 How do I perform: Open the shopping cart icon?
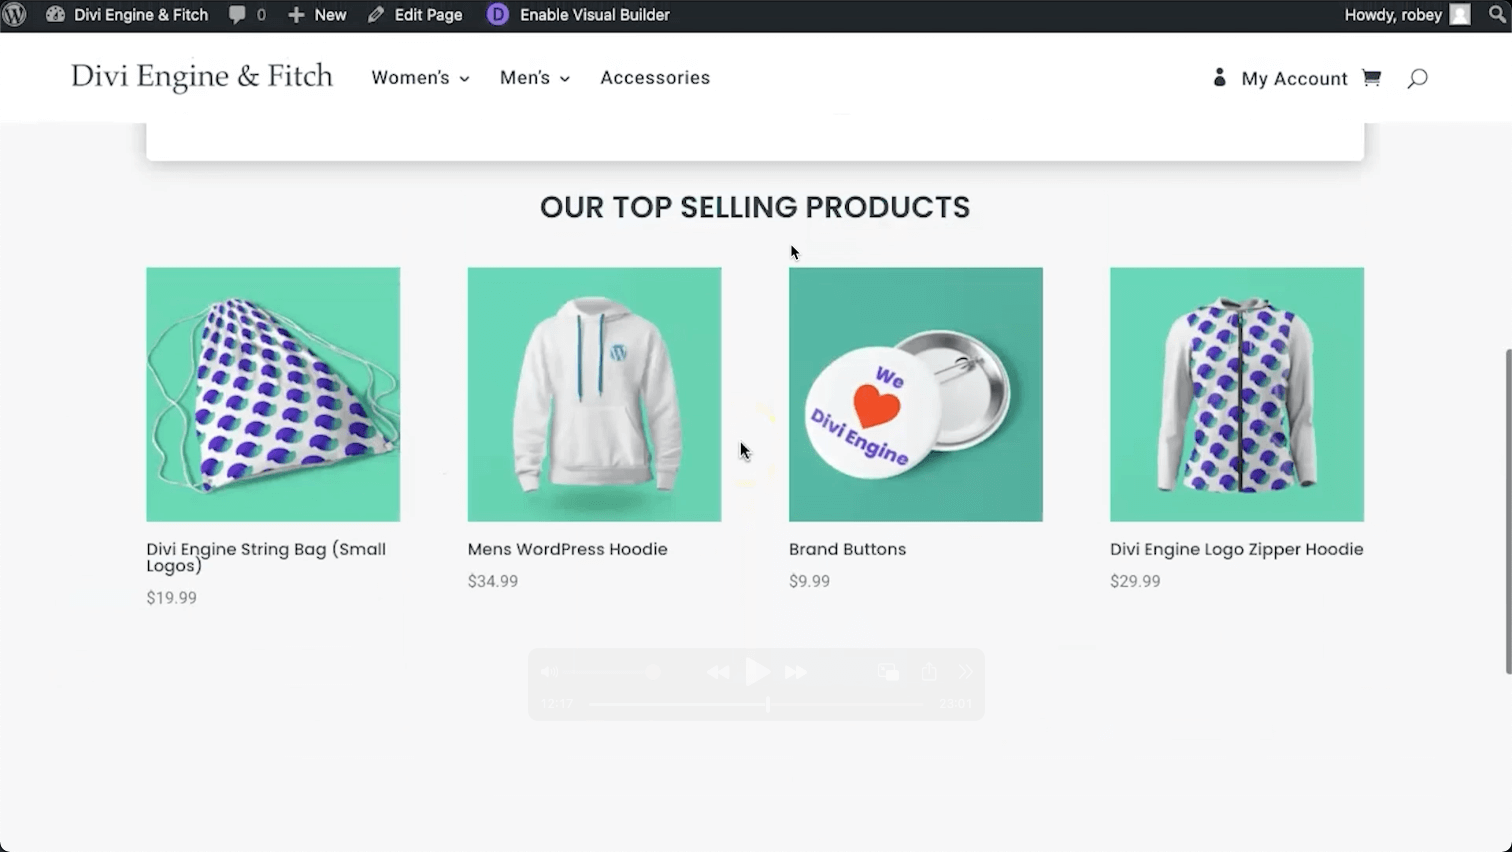point(1371,78)
